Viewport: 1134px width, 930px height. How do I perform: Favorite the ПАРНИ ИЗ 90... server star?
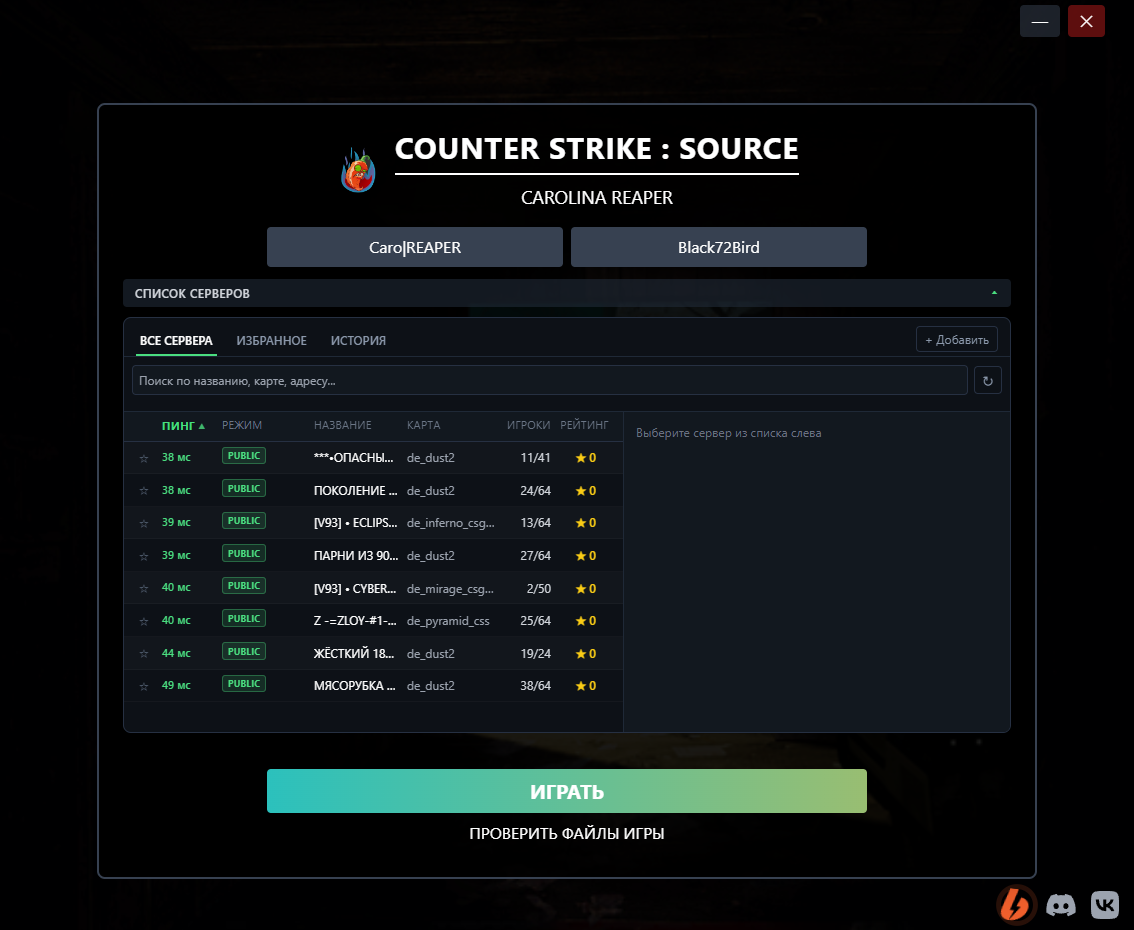144,556
